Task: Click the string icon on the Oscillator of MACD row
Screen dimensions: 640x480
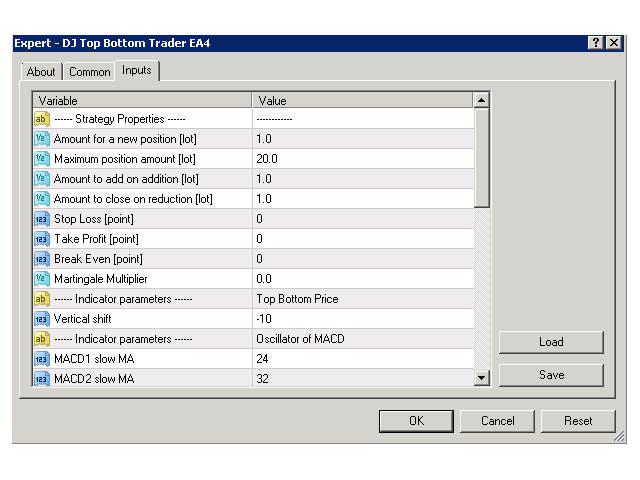Action: (x=42, y=339)
